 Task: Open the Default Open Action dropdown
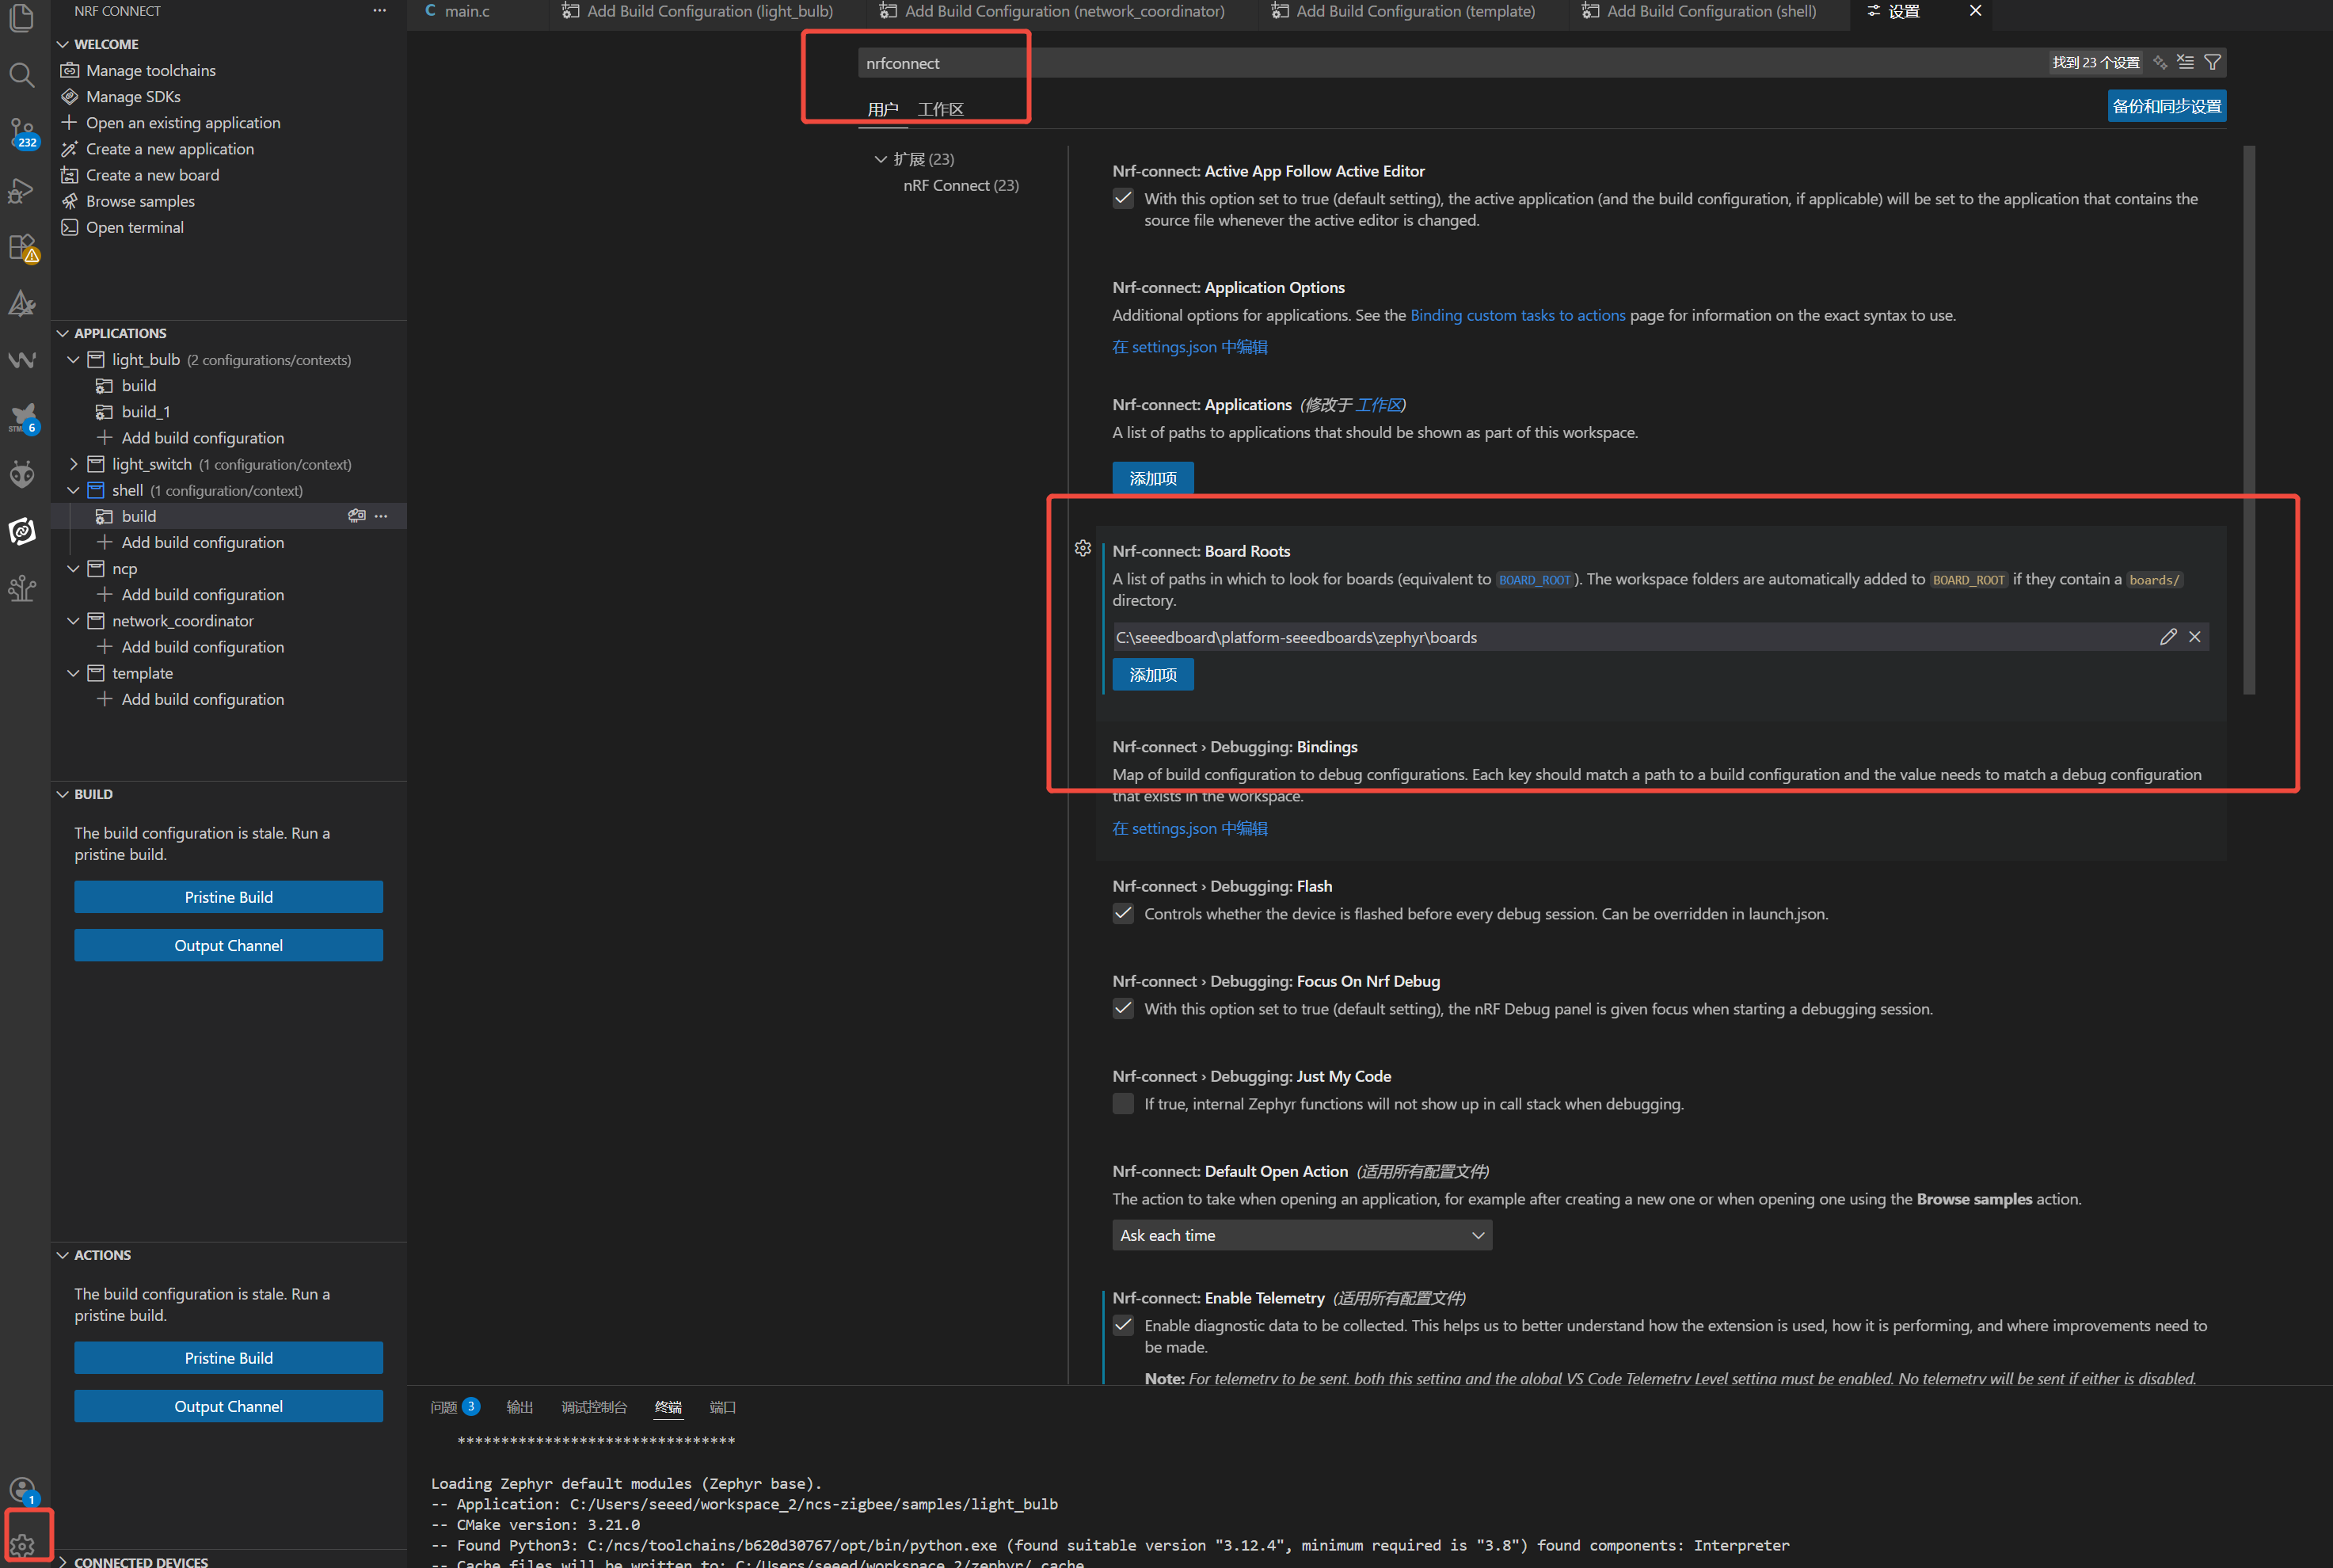[1301, 1235]
